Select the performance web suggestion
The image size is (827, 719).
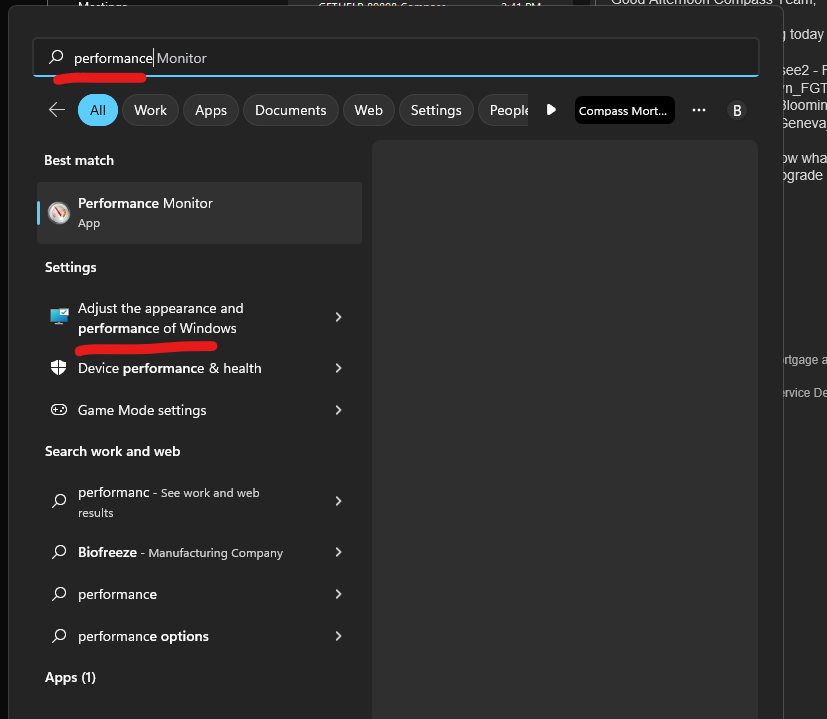(199, 595)
